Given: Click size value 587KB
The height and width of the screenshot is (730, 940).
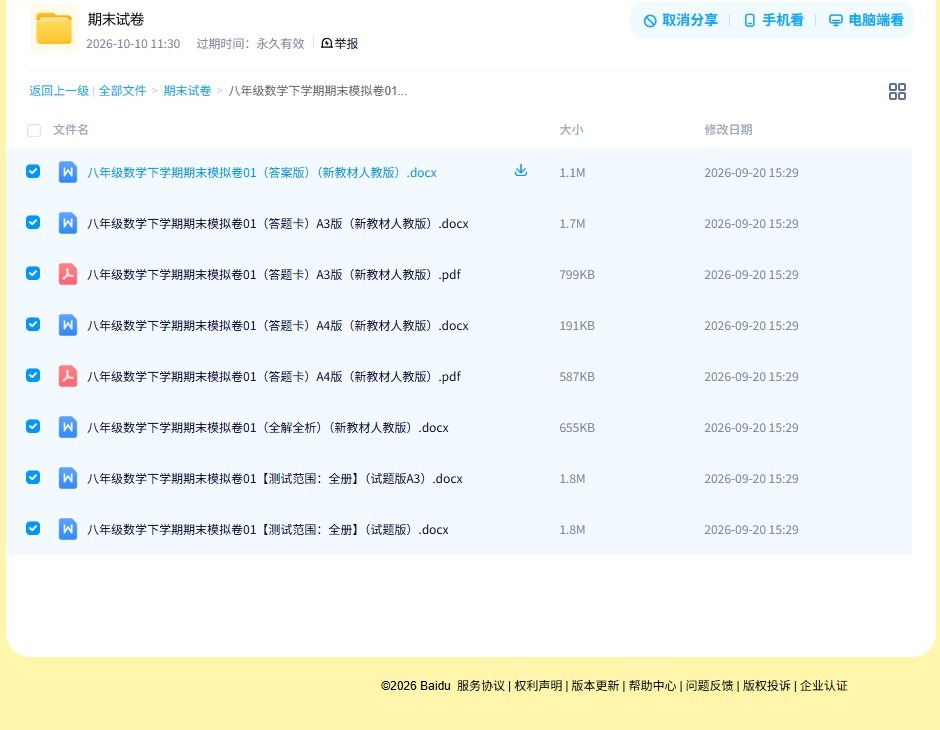Looking at the screenshot, I should pos(577,376).
